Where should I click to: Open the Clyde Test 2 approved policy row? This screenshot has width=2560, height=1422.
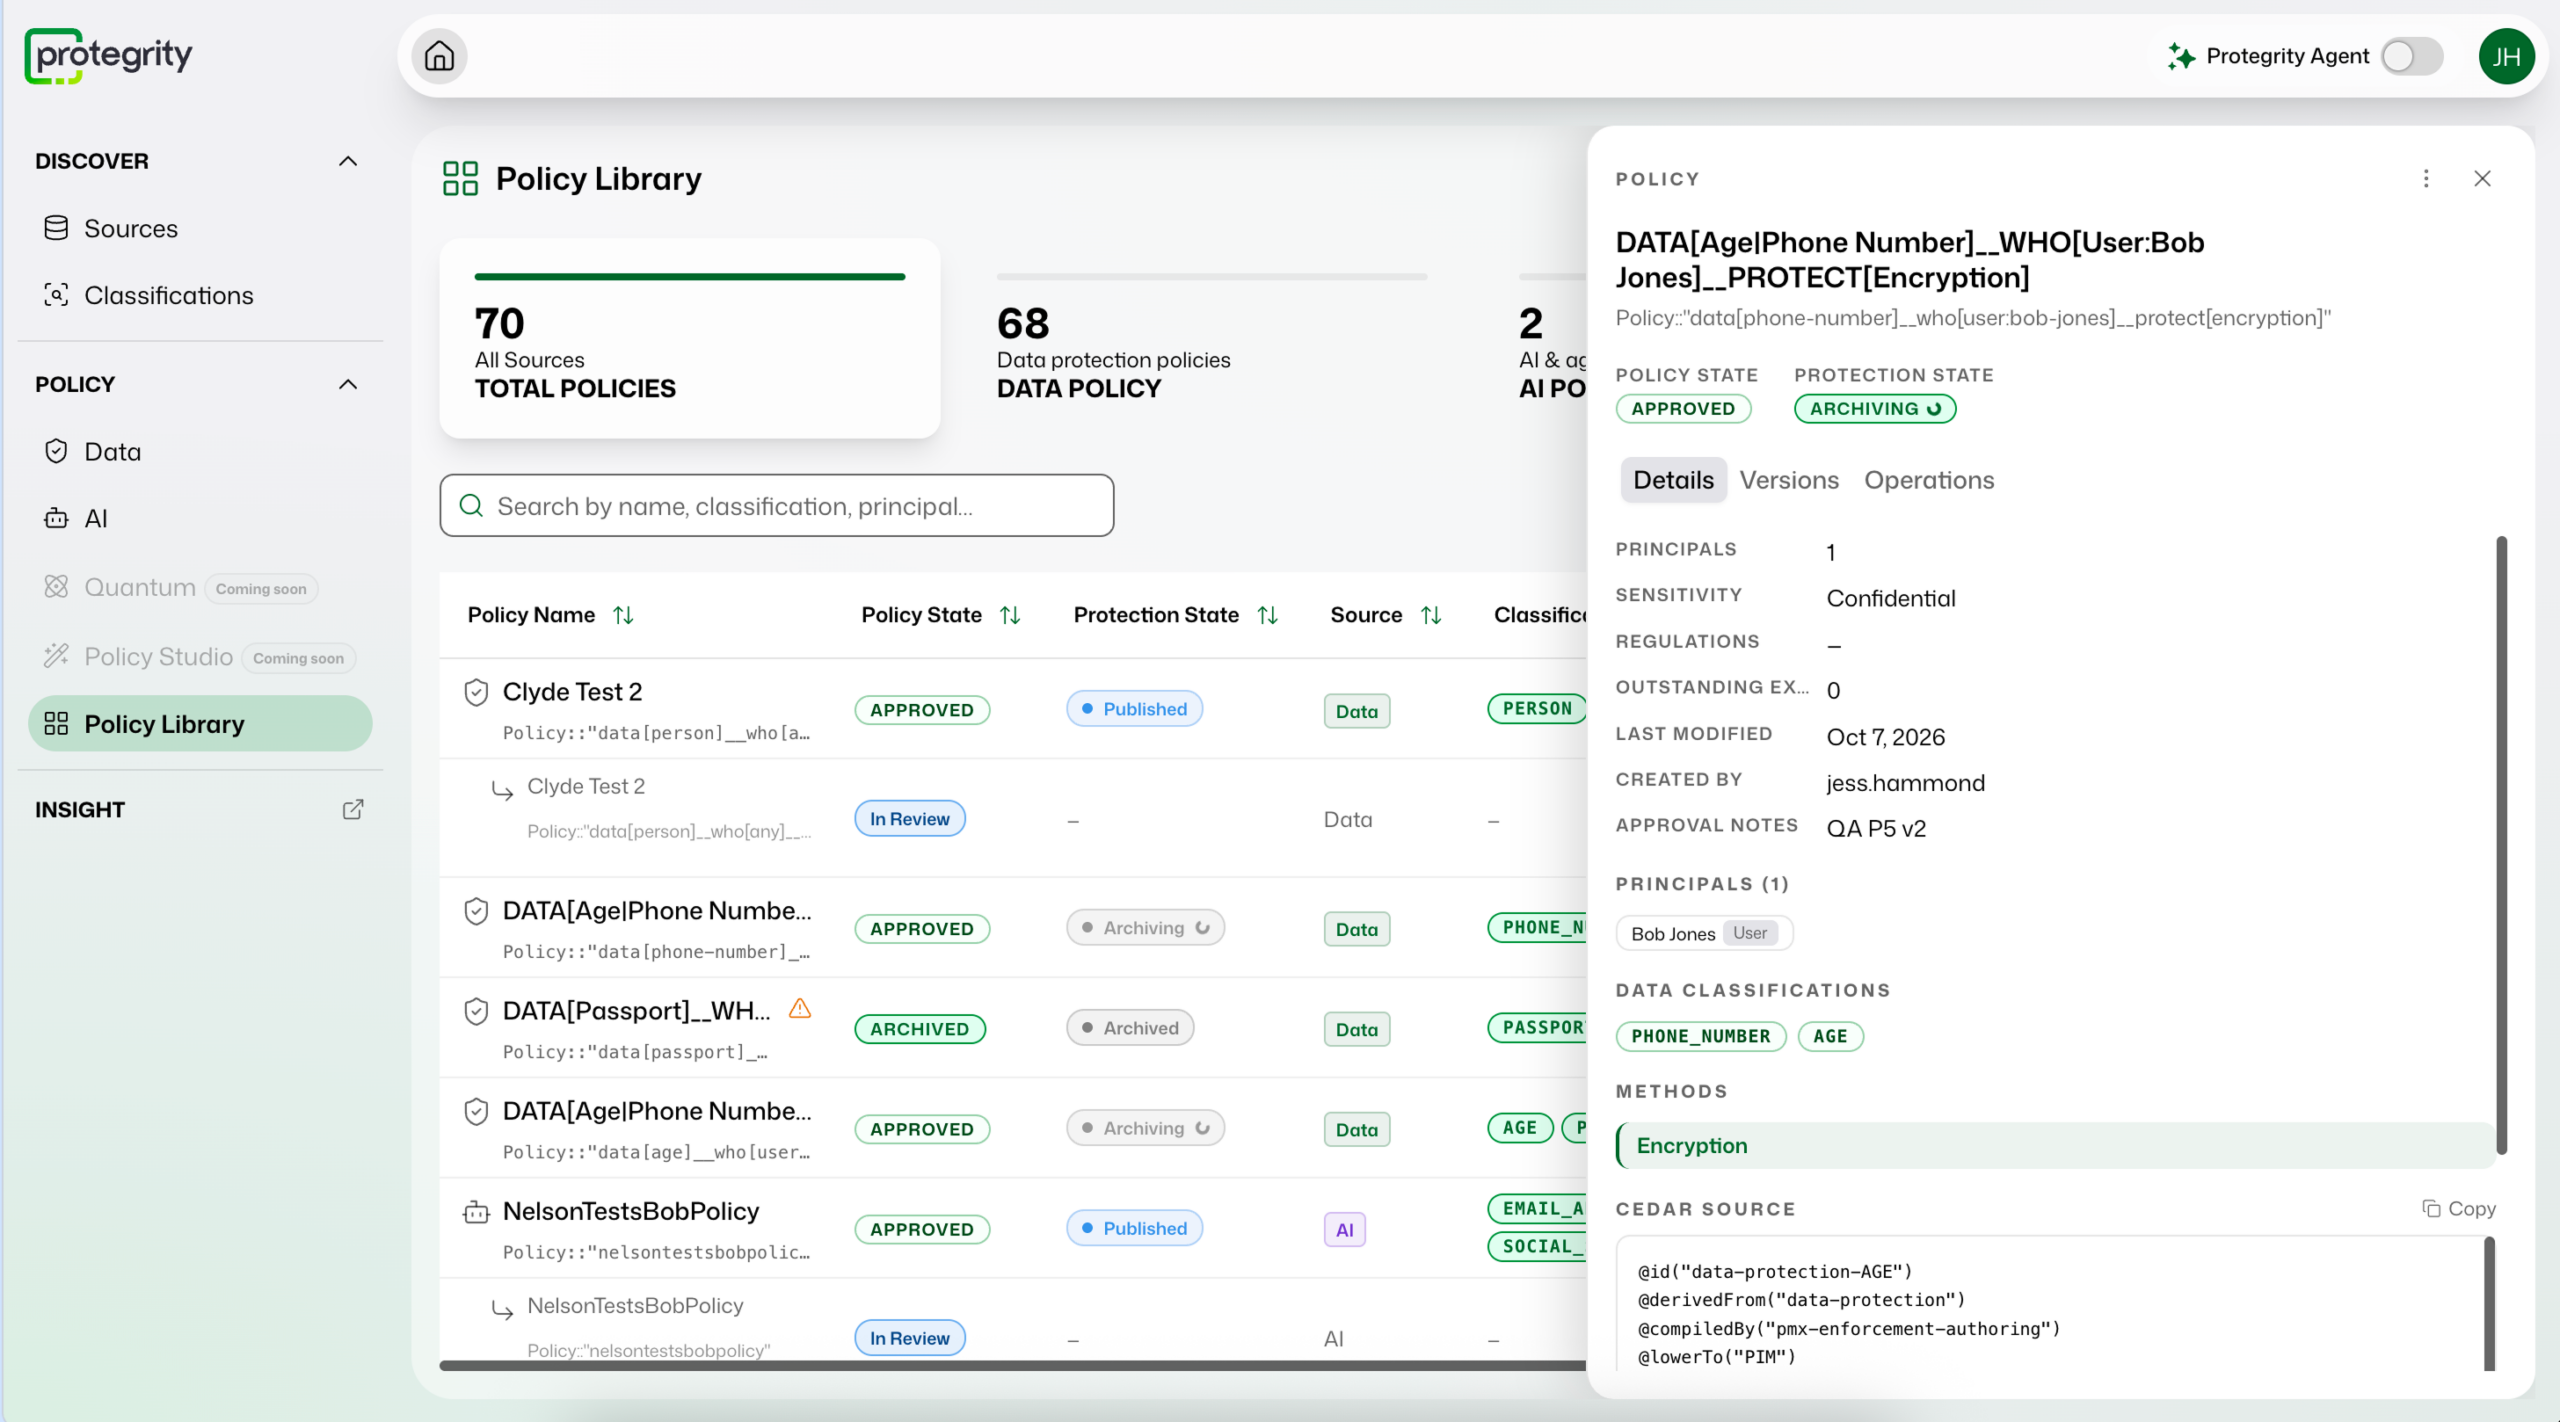(1013, 709)
